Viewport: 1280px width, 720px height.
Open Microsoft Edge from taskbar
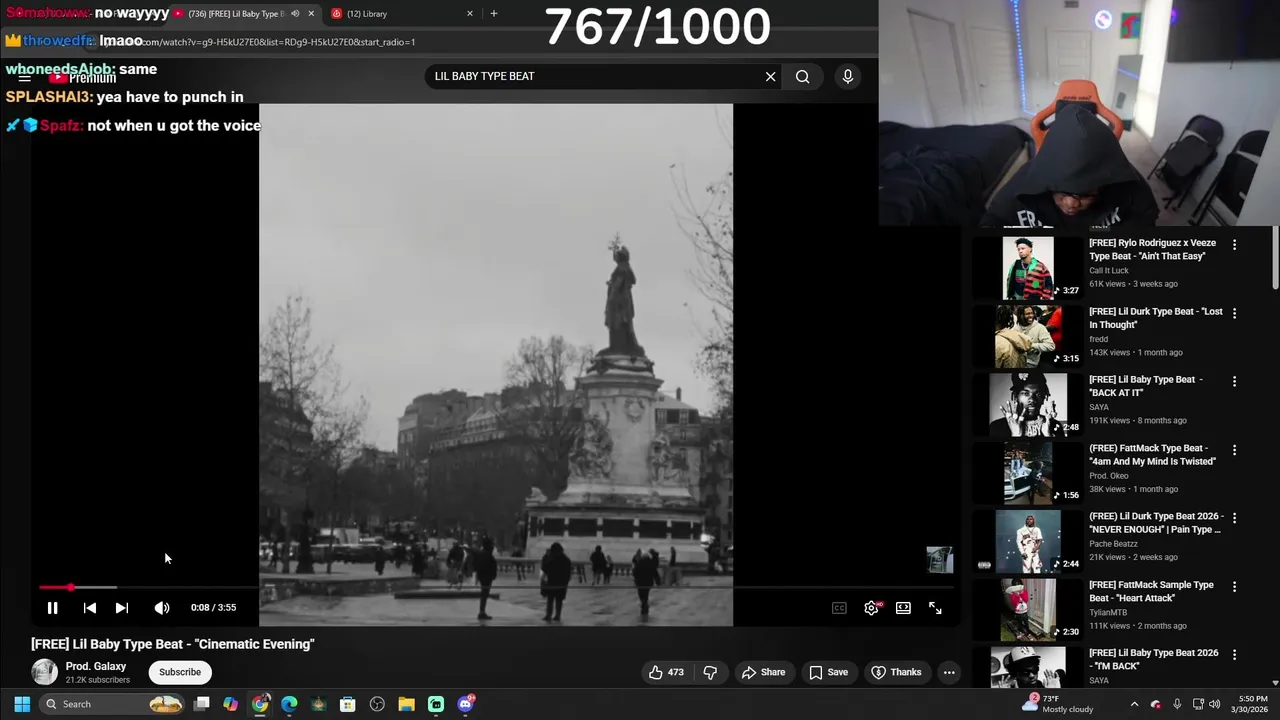[289, 704]
